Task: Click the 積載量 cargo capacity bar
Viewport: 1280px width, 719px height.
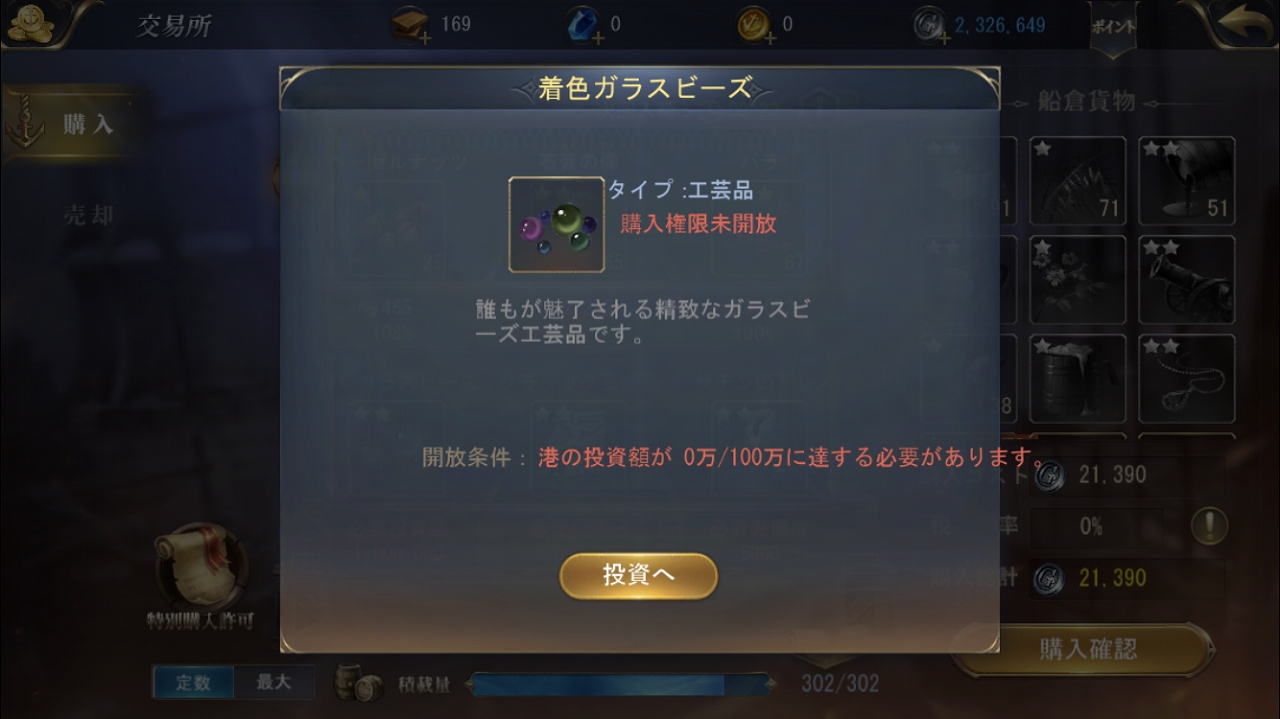Action: tap(621, 684)
